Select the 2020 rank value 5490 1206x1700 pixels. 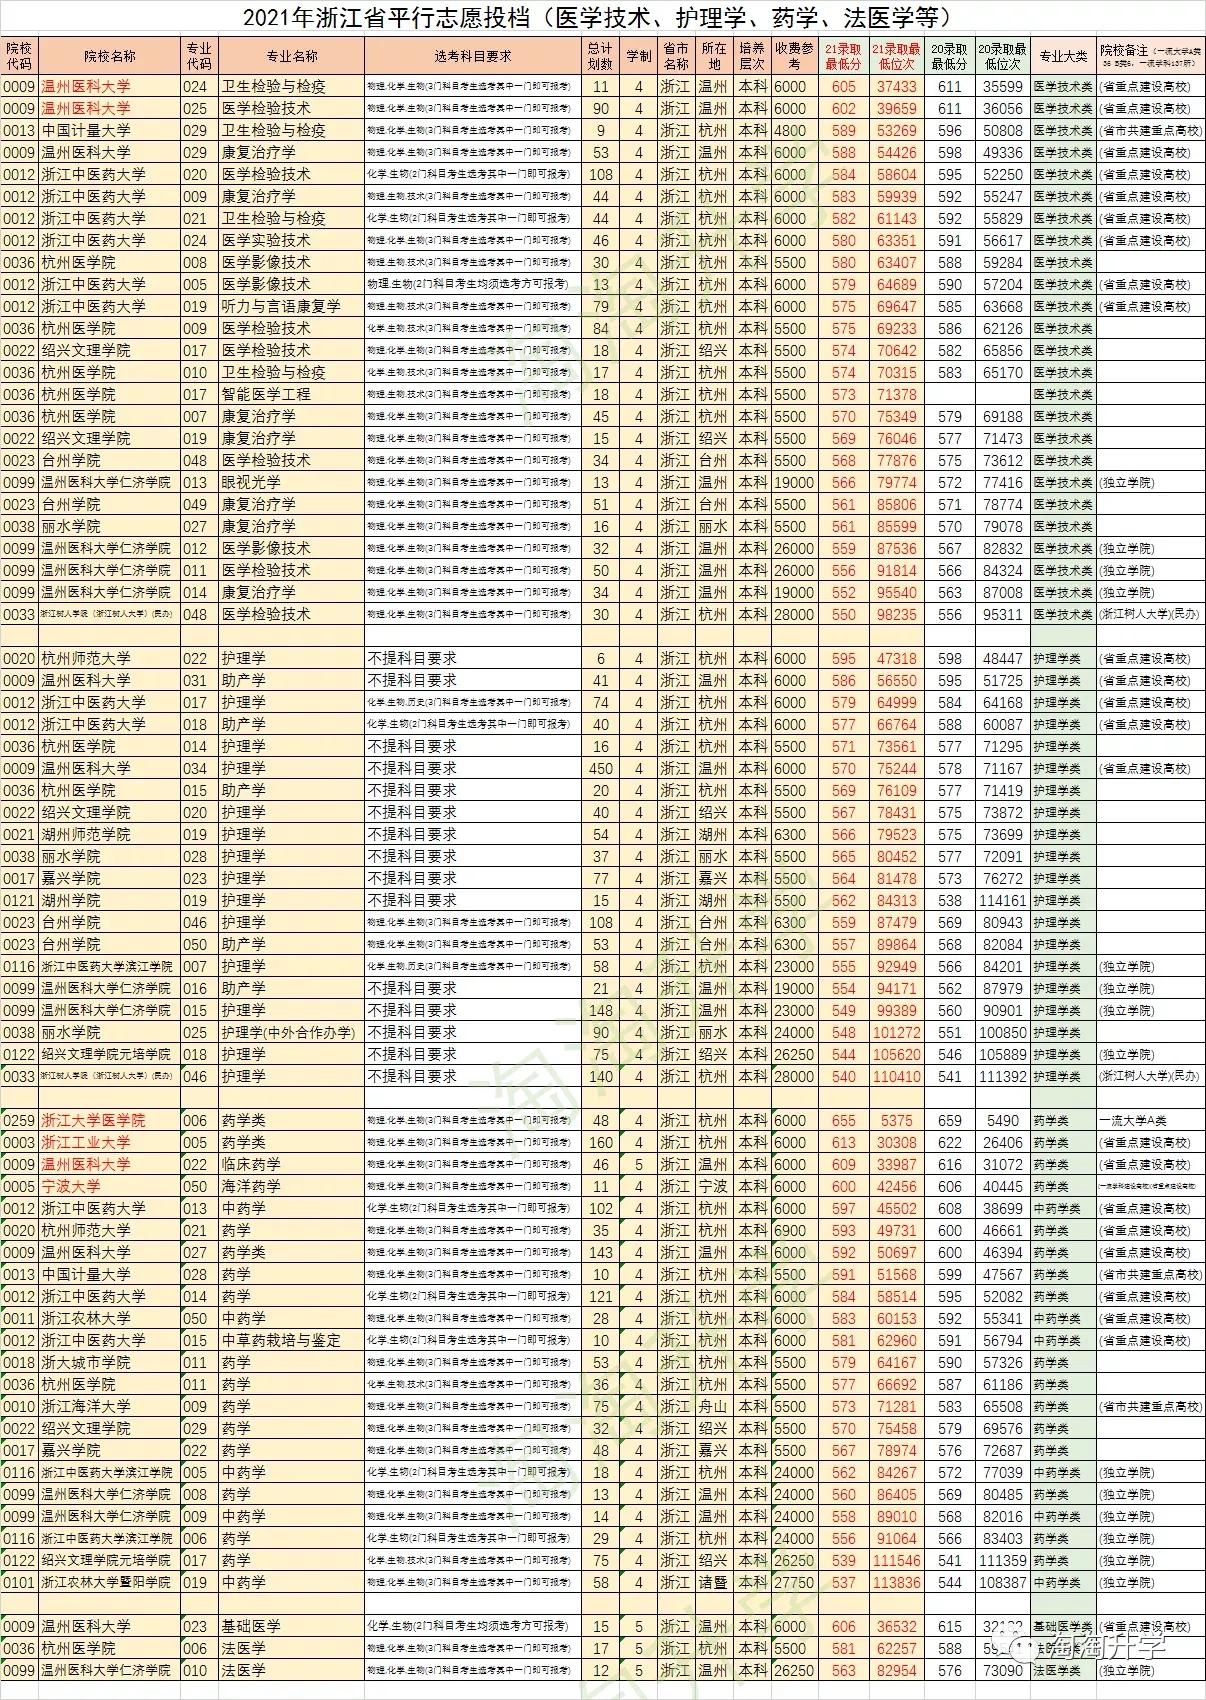click(1003, 1120)
